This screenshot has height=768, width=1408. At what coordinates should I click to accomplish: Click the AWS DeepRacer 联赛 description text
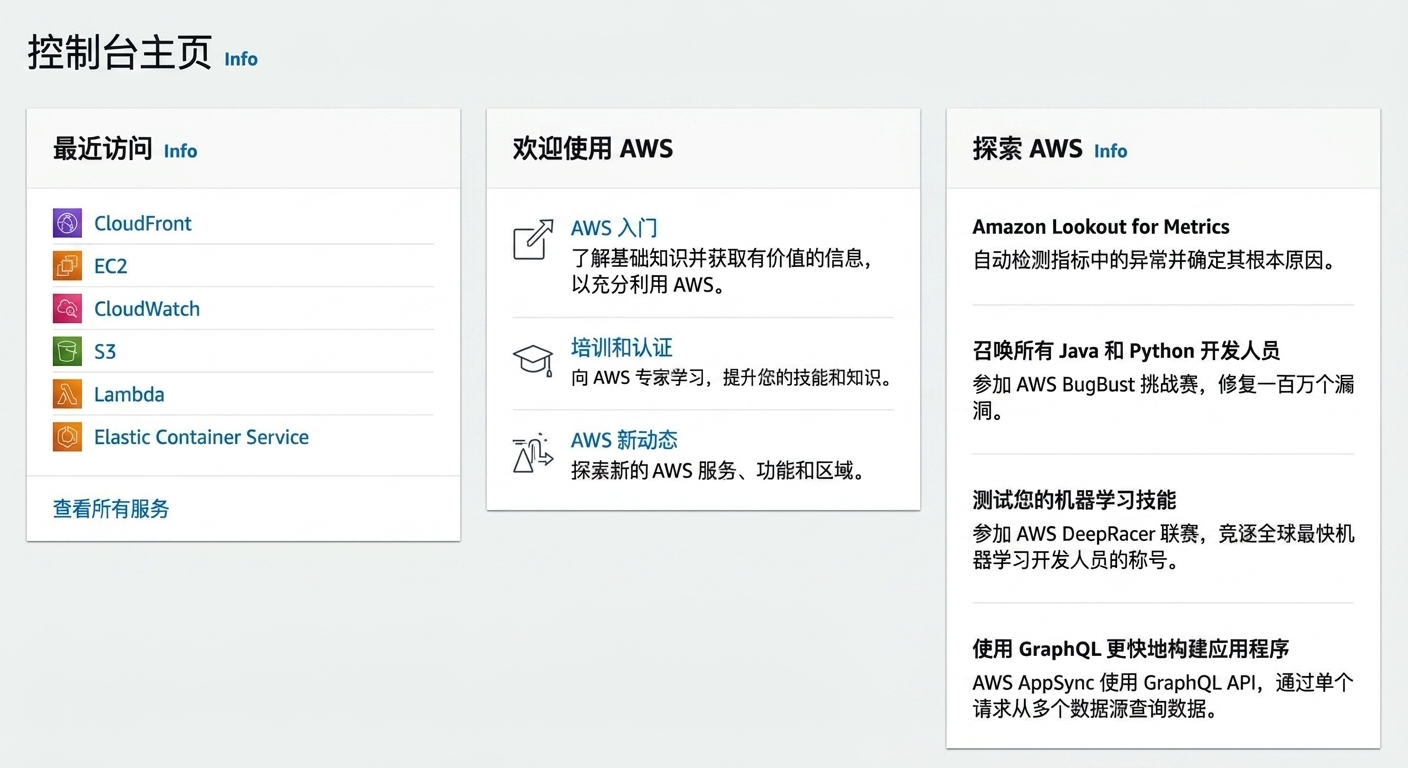1163,546
